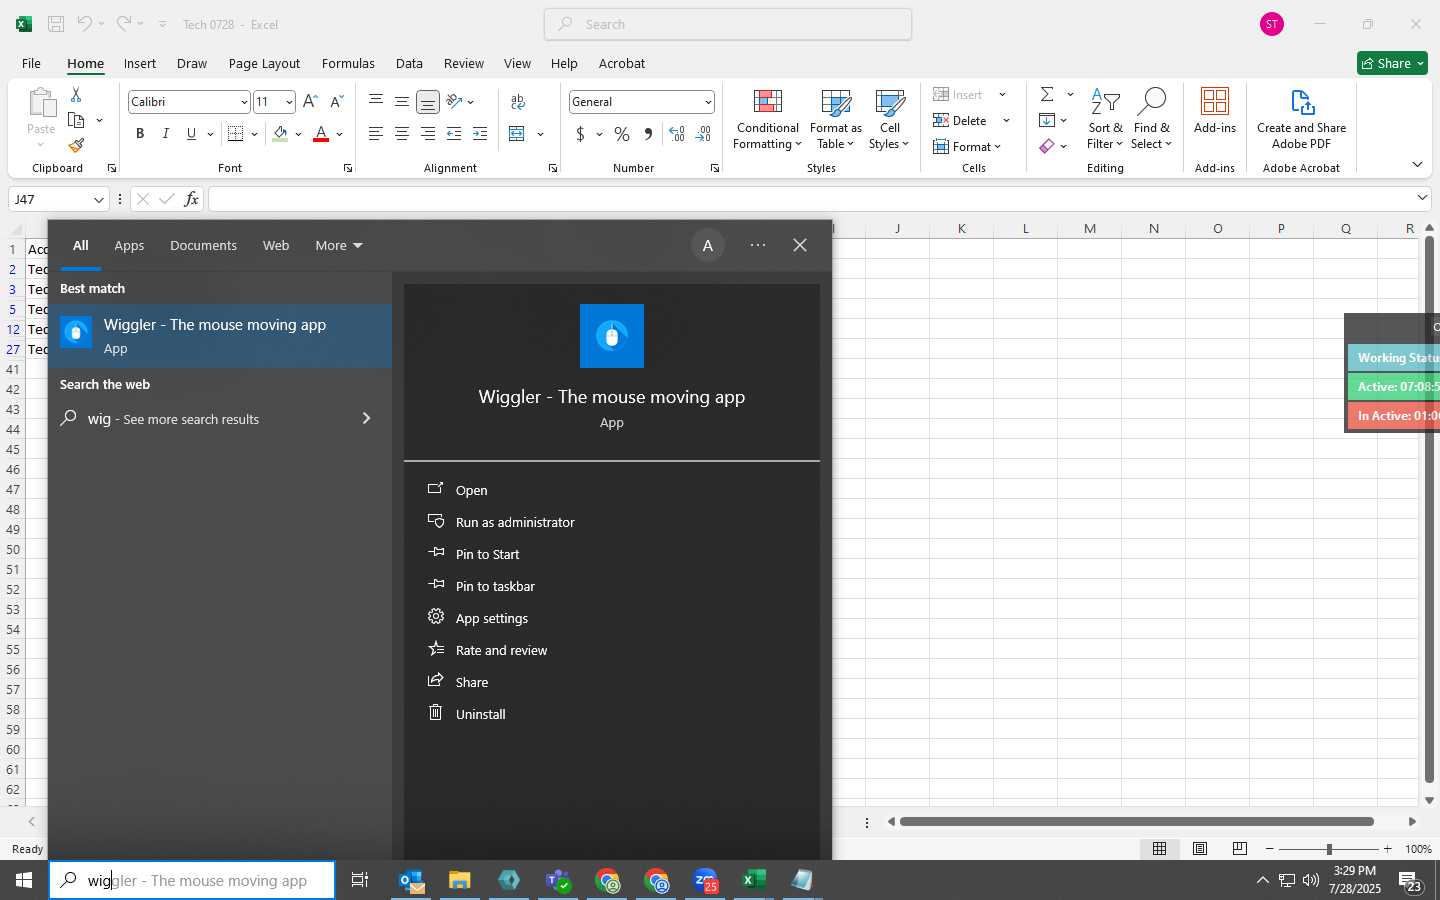The height and width of the screenshot is (900, 1440).
Task: Open the Data ribbon tab
Action: click(x=409, y=63)
